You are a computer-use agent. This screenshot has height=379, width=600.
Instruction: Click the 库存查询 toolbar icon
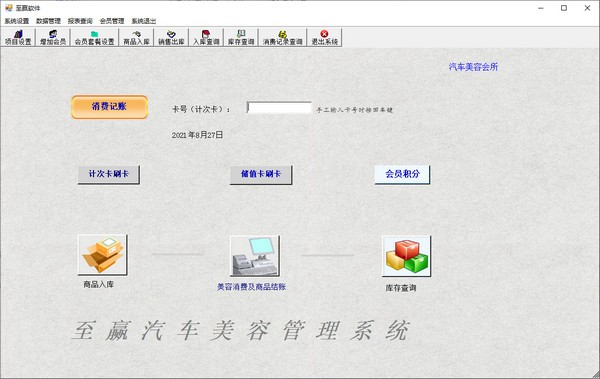[241, 38]
